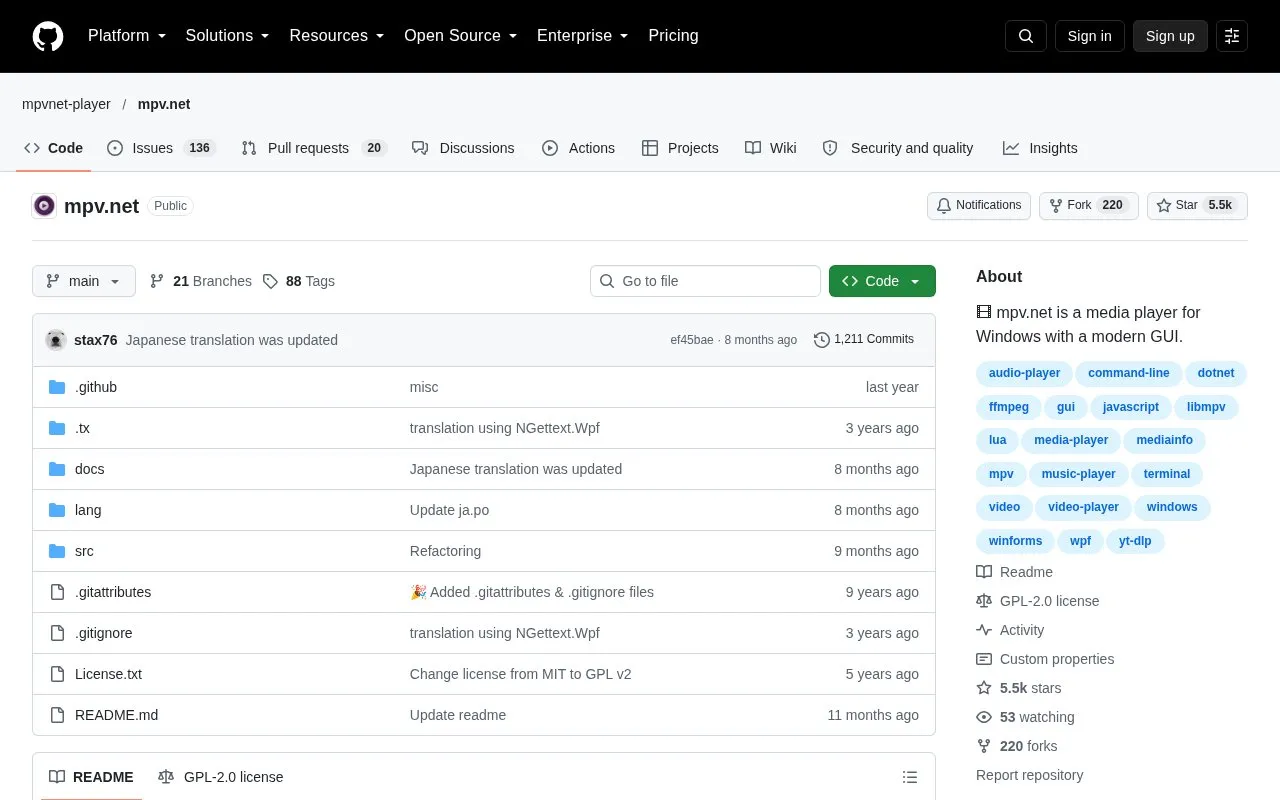Open the README.md file row

484,715
